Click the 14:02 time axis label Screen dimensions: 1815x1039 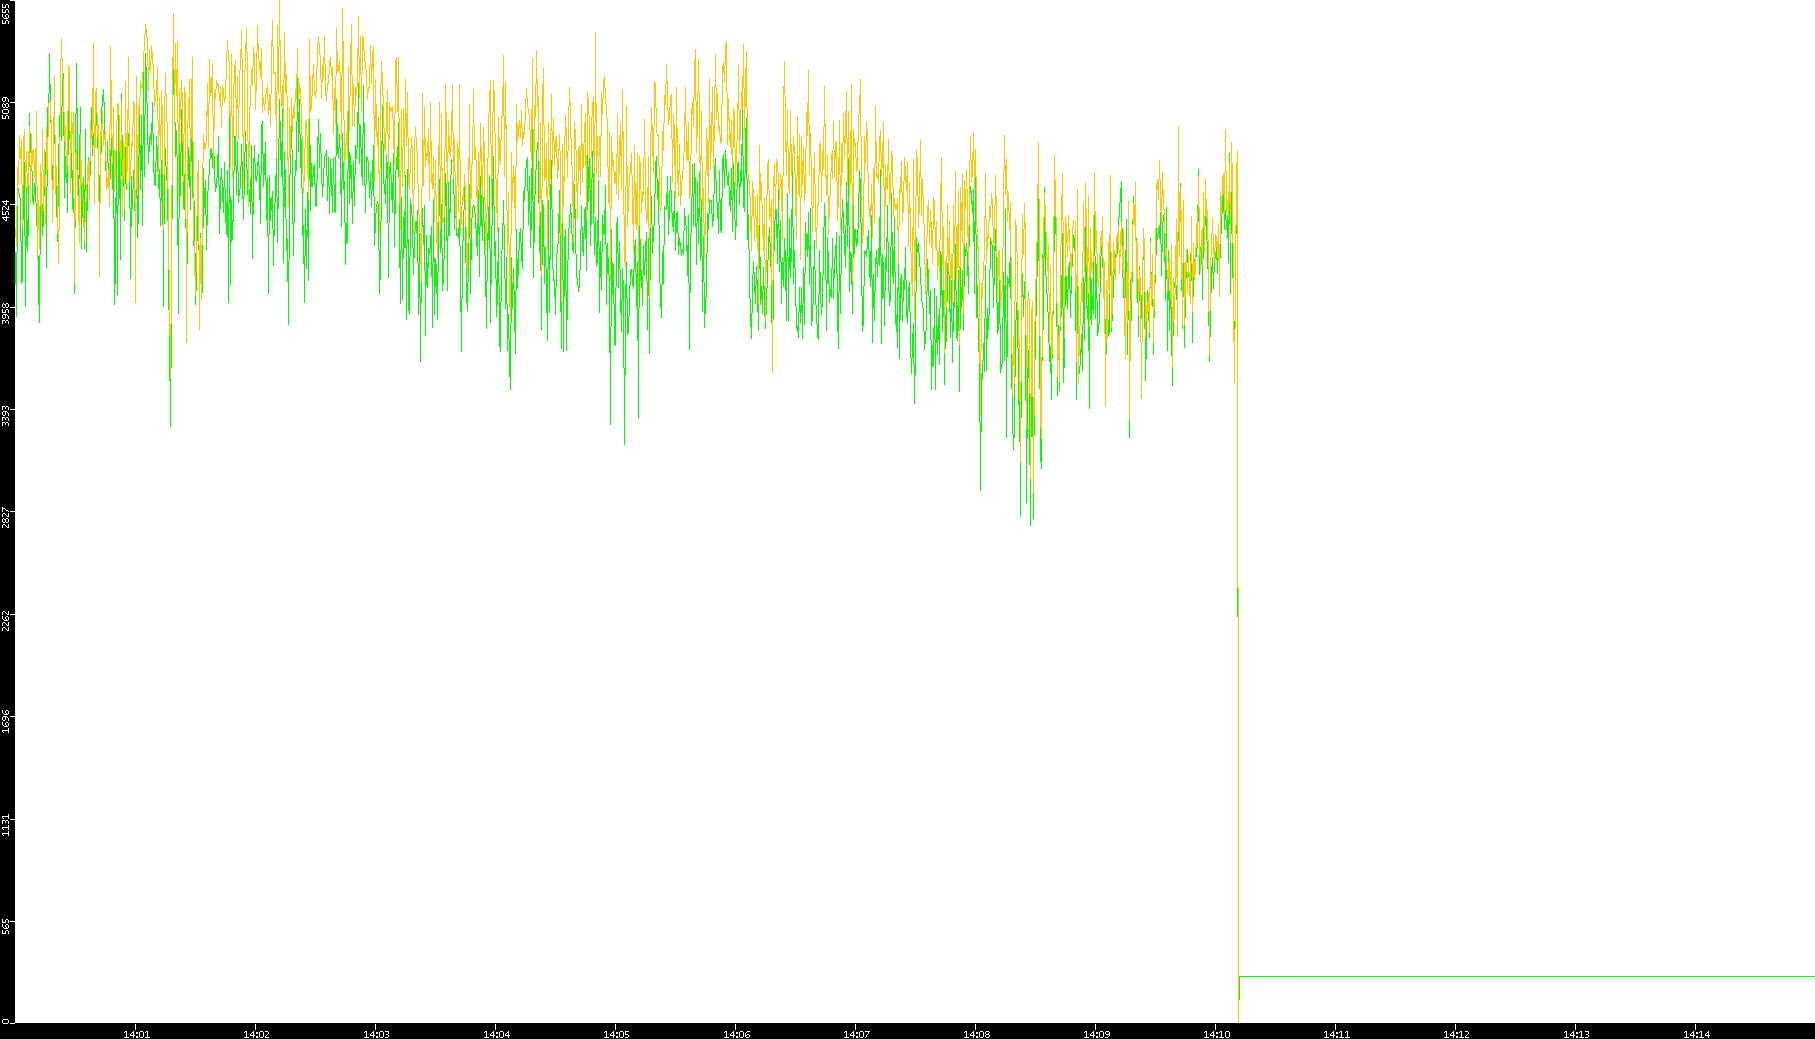coord(256,1034)
